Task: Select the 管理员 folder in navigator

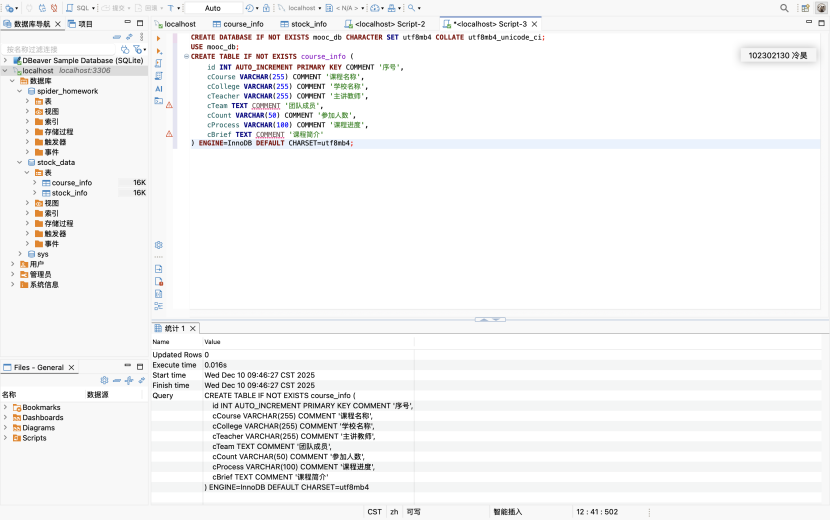Action: 40,274
